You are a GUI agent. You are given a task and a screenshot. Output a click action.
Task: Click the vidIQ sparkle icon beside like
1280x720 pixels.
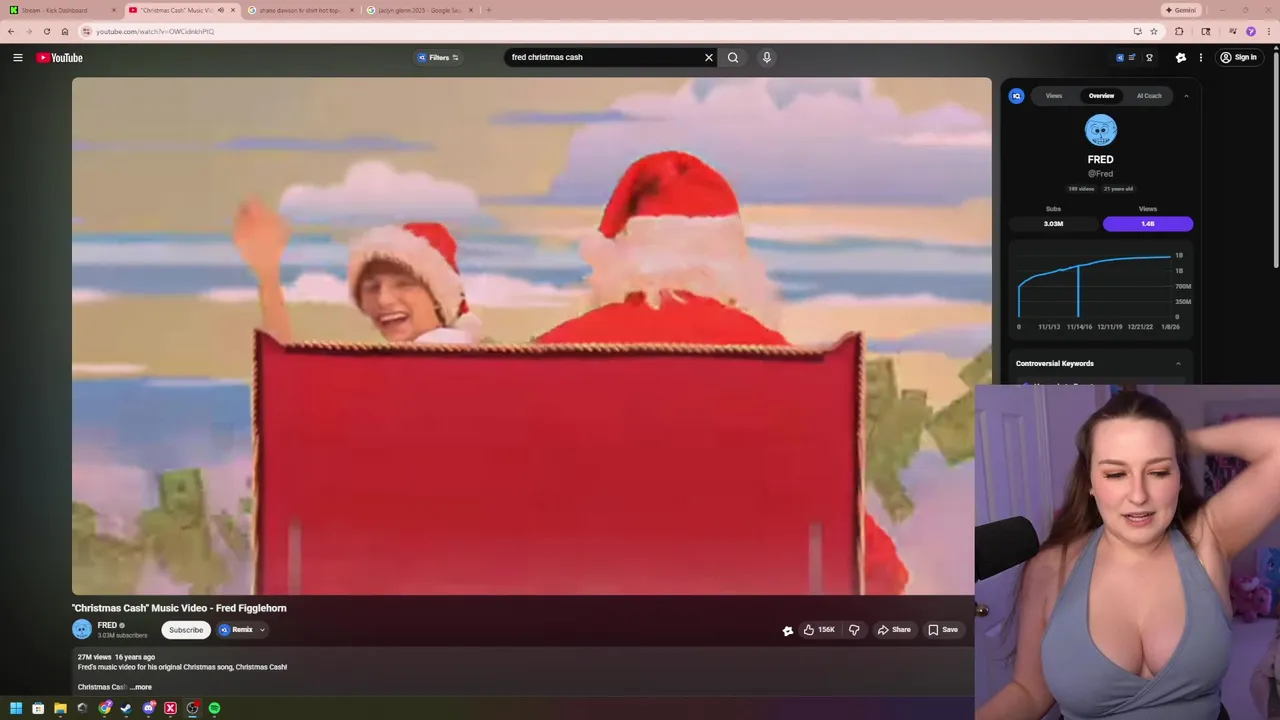pos(788,630)
